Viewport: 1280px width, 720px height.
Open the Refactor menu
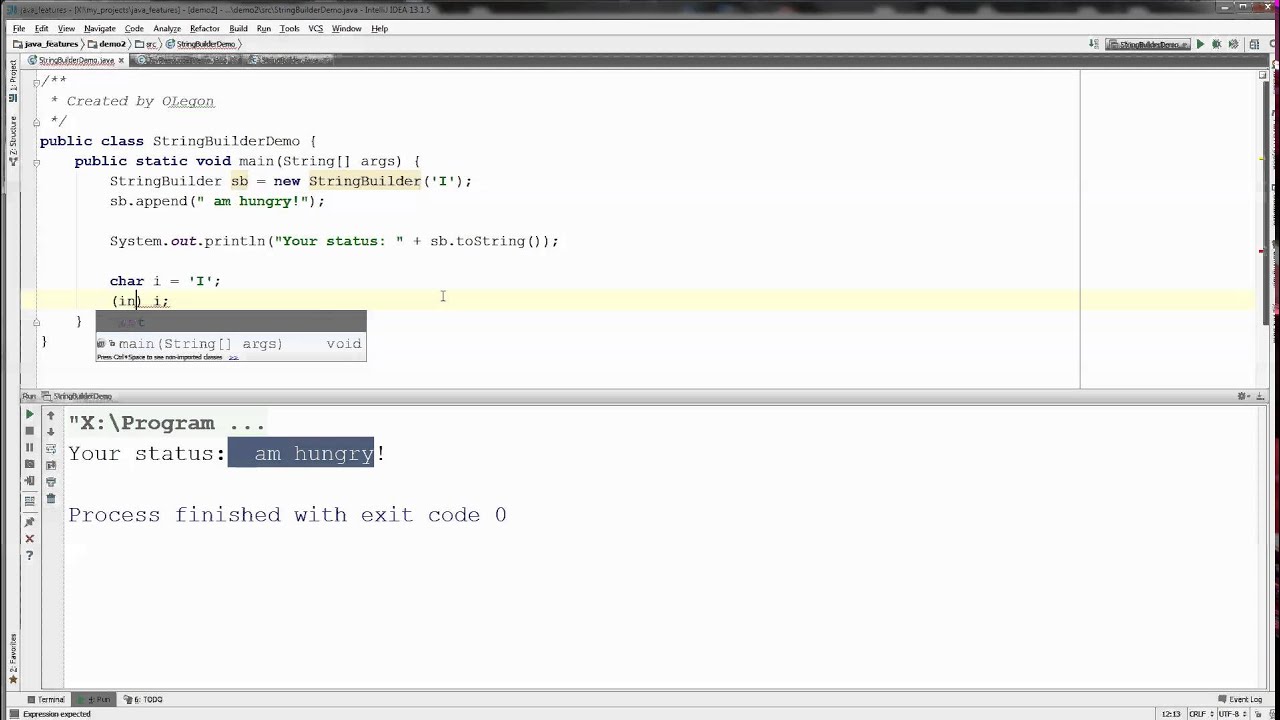tap(204, 28)
